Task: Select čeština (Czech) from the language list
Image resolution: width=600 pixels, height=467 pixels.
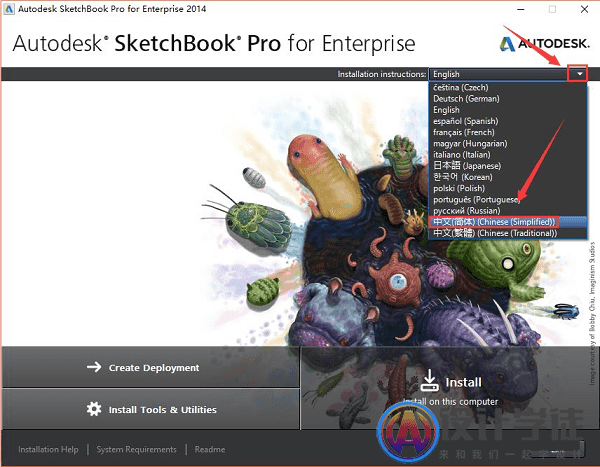Action: tap(507, 88)
